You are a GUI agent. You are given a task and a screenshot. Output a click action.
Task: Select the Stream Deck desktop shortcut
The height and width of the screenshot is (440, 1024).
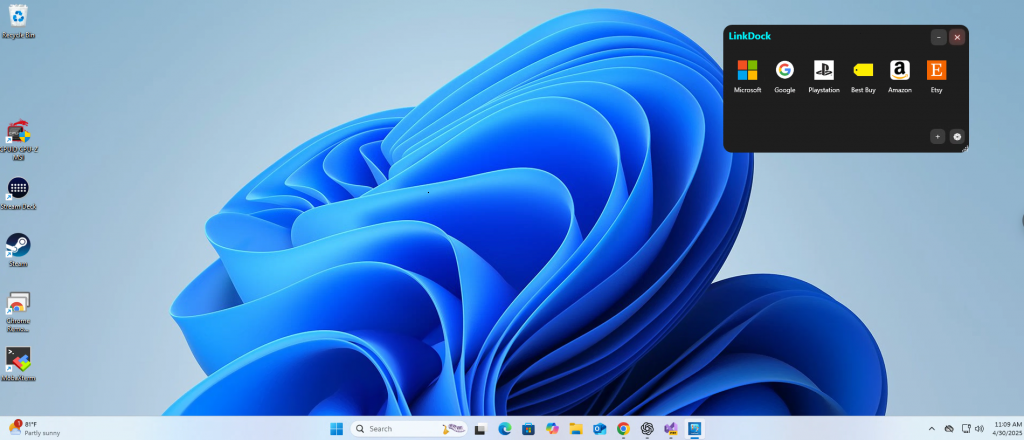tap(18, 189)
